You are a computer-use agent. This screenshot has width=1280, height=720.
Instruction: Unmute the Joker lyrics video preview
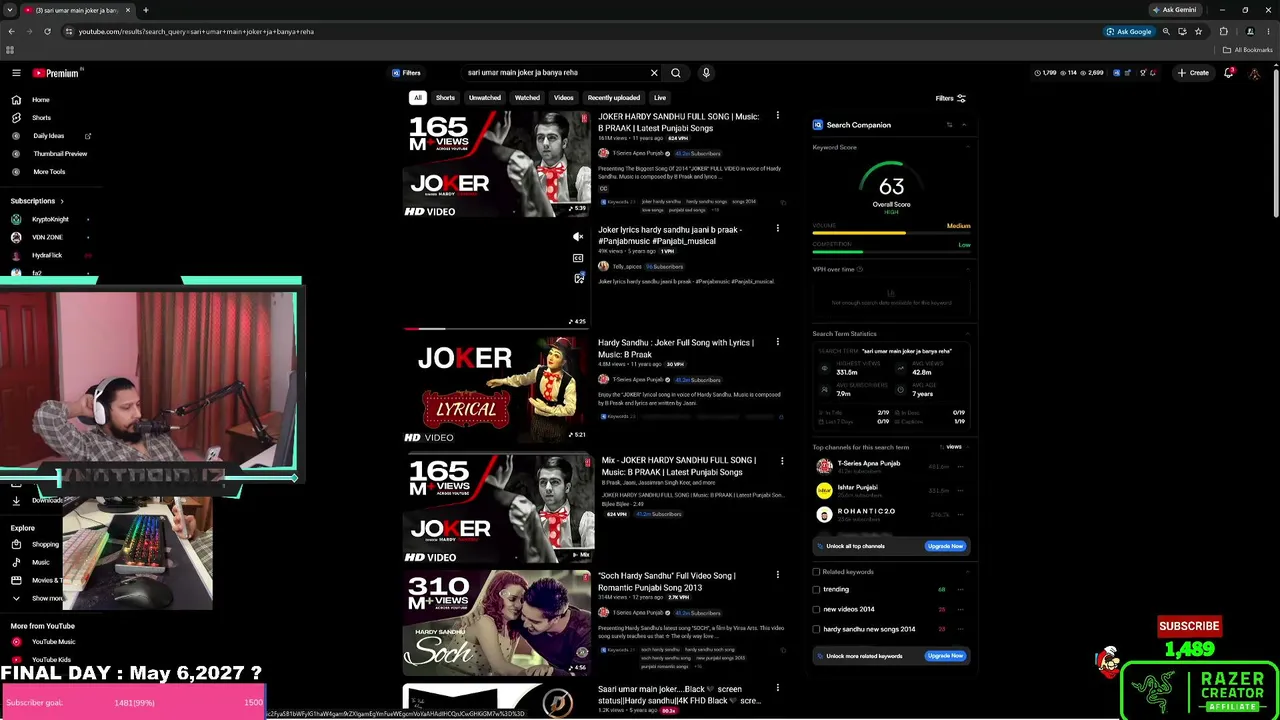[578, 237]
